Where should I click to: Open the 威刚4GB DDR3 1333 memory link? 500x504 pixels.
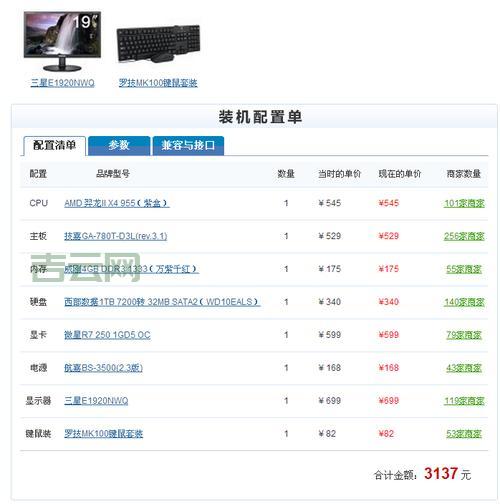coord(132,269)
